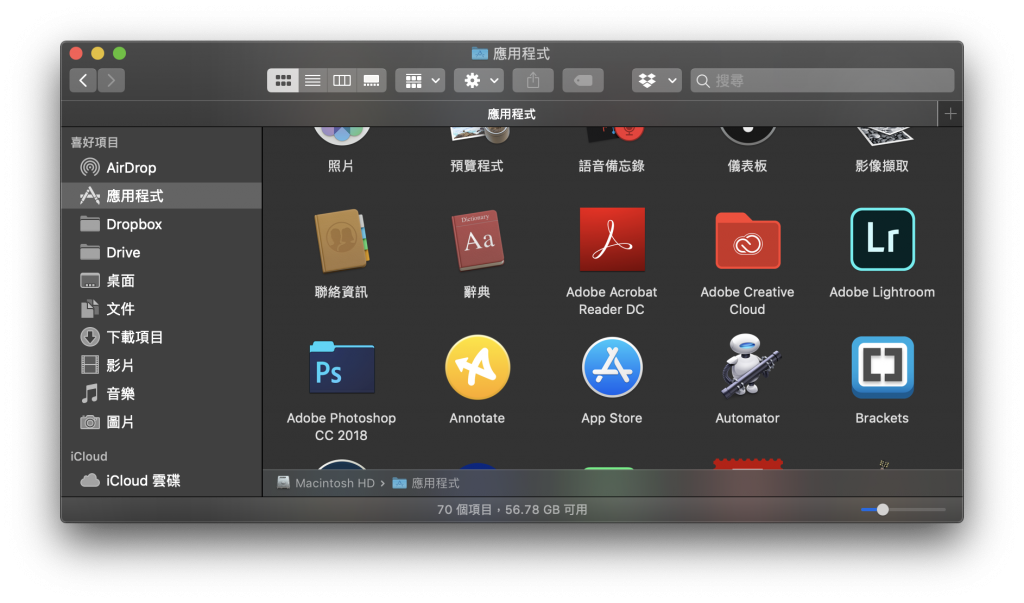Open the gear action menu
Screen dimensions: 1024x603
[479, 80]
